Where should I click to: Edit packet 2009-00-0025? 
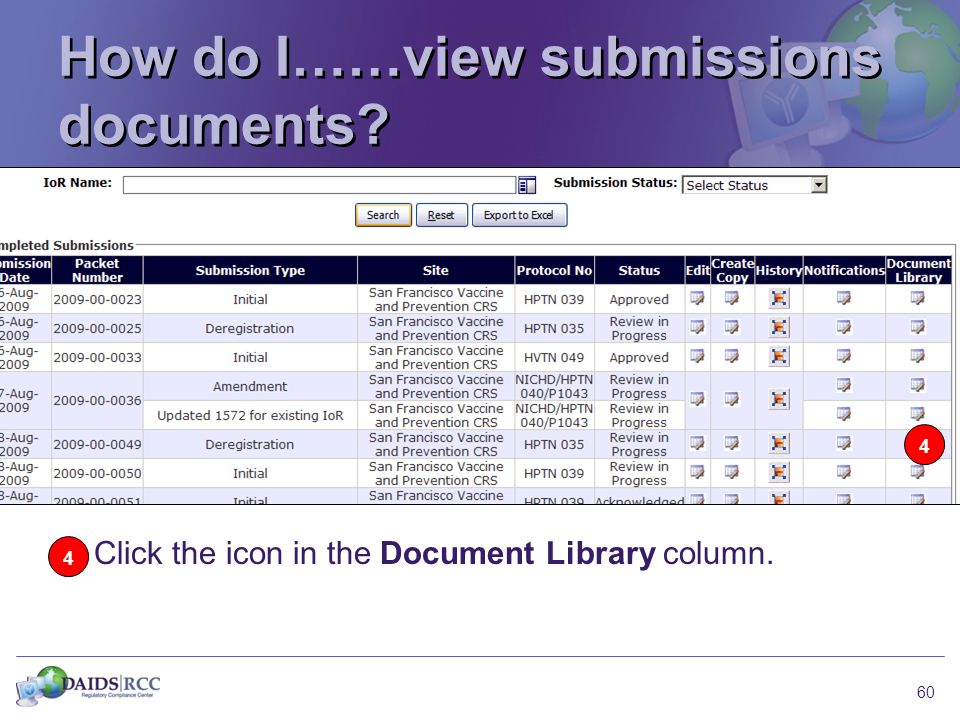pos(697,327)
